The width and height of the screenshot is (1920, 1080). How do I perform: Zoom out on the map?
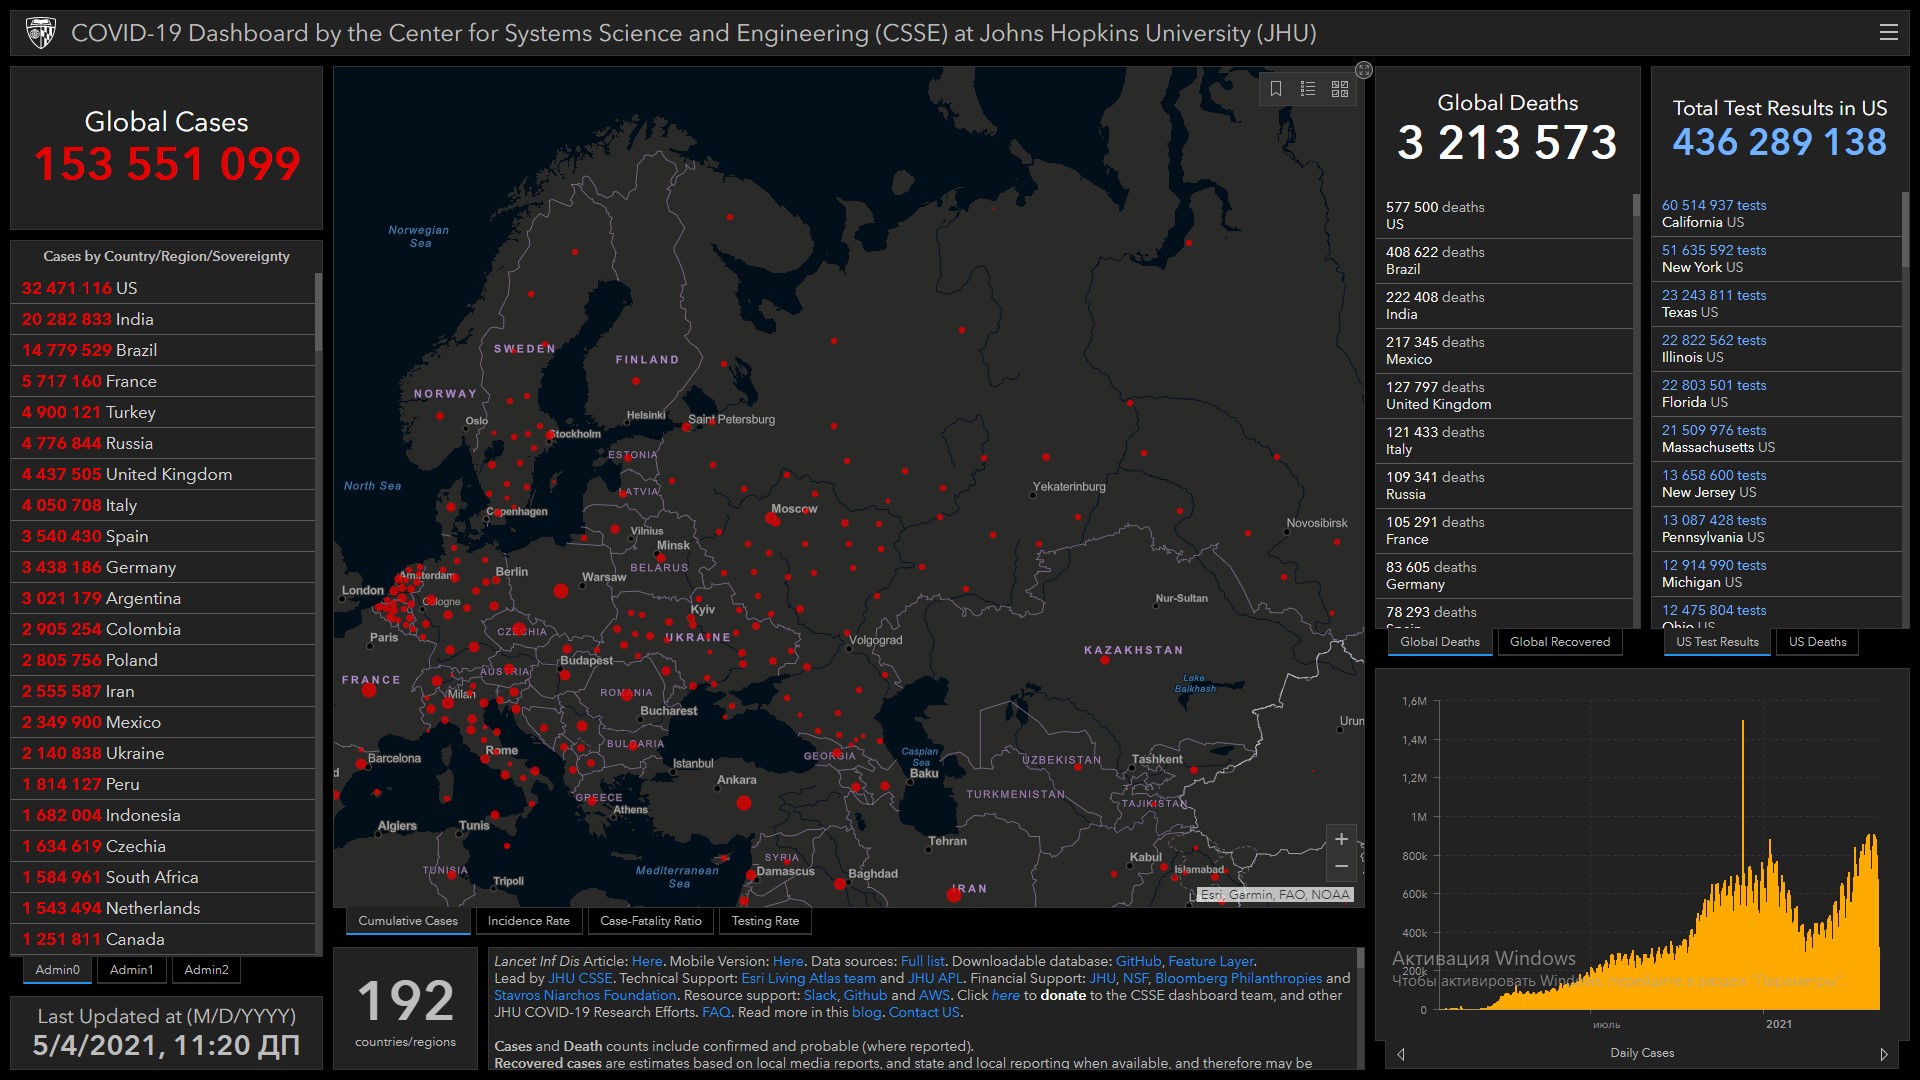click(x=1342, y=866)
